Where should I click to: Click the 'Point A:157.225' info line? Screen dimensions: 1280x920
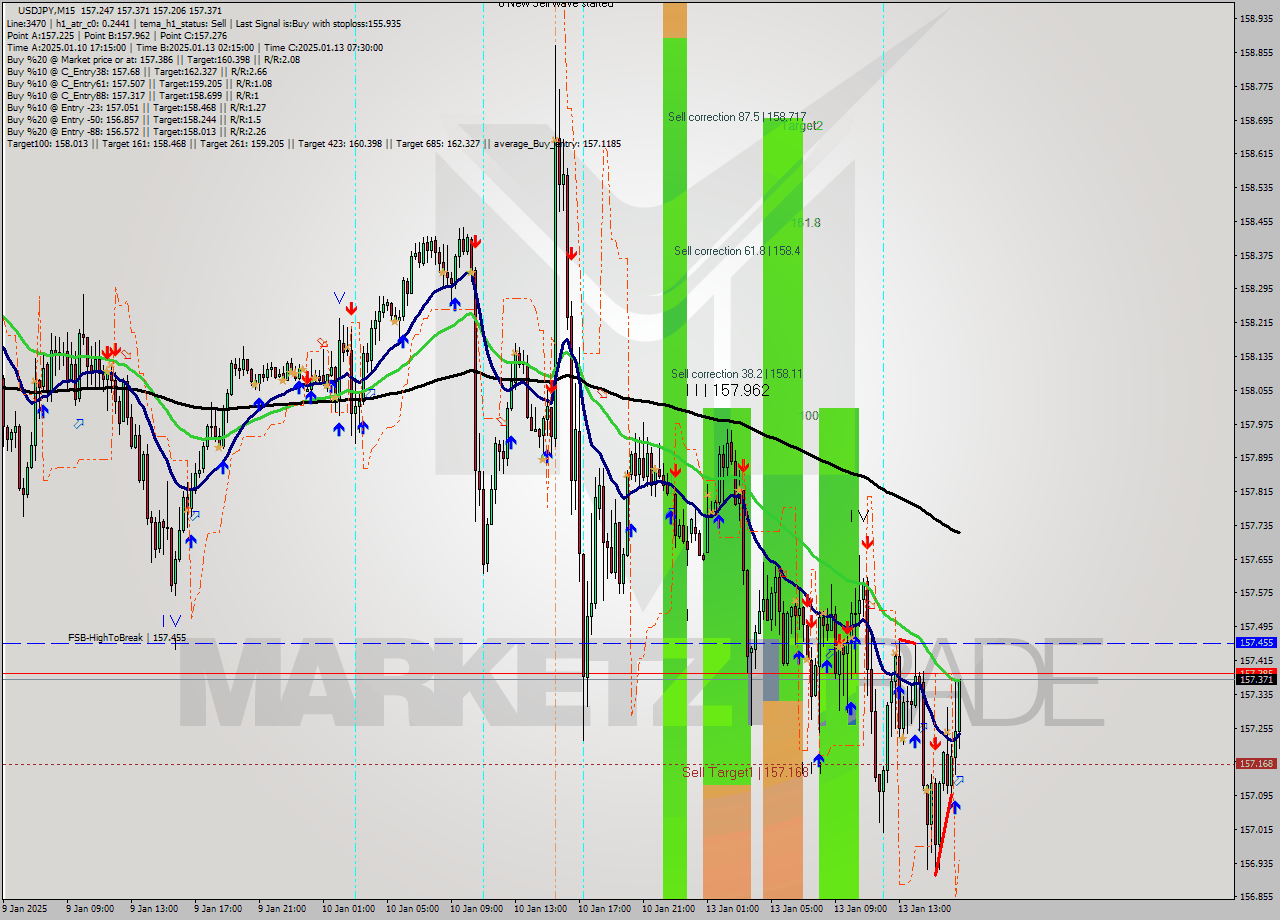(x=117, y=35)
